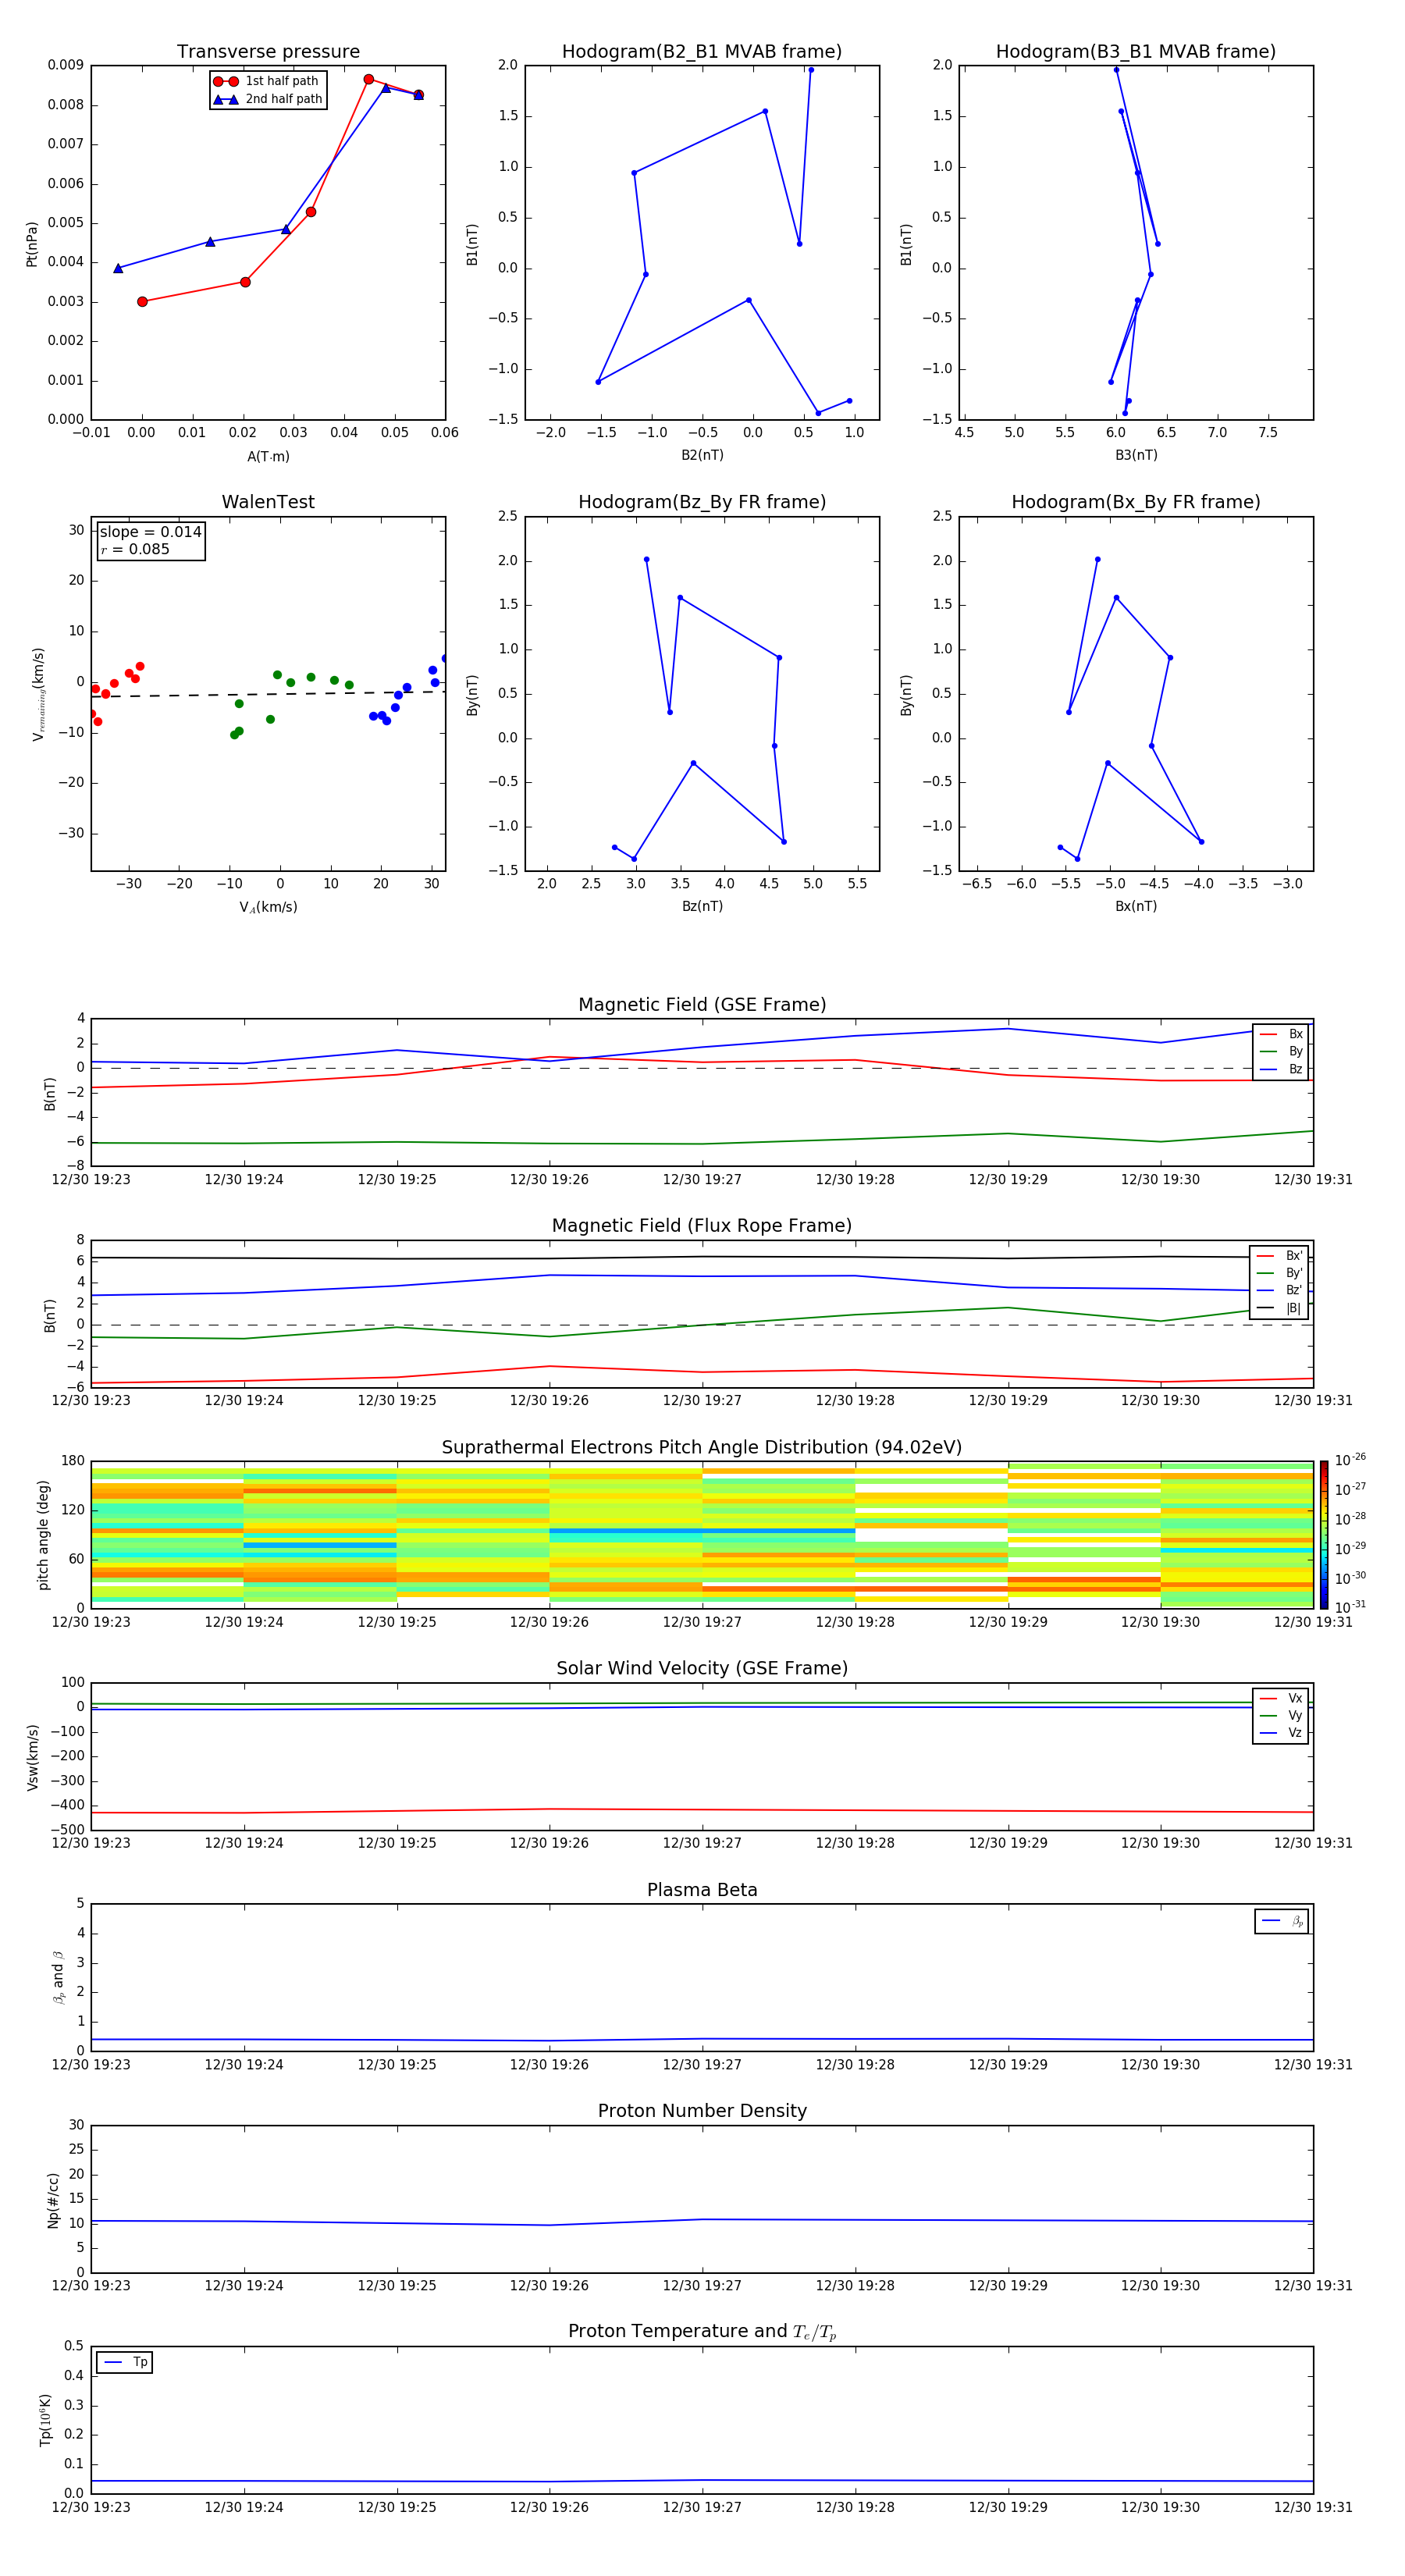The height and width of the screenshot is (2576, 1405).
Task: Click the 'A(T·m)' x-axis label
Action: click(268, 457)
